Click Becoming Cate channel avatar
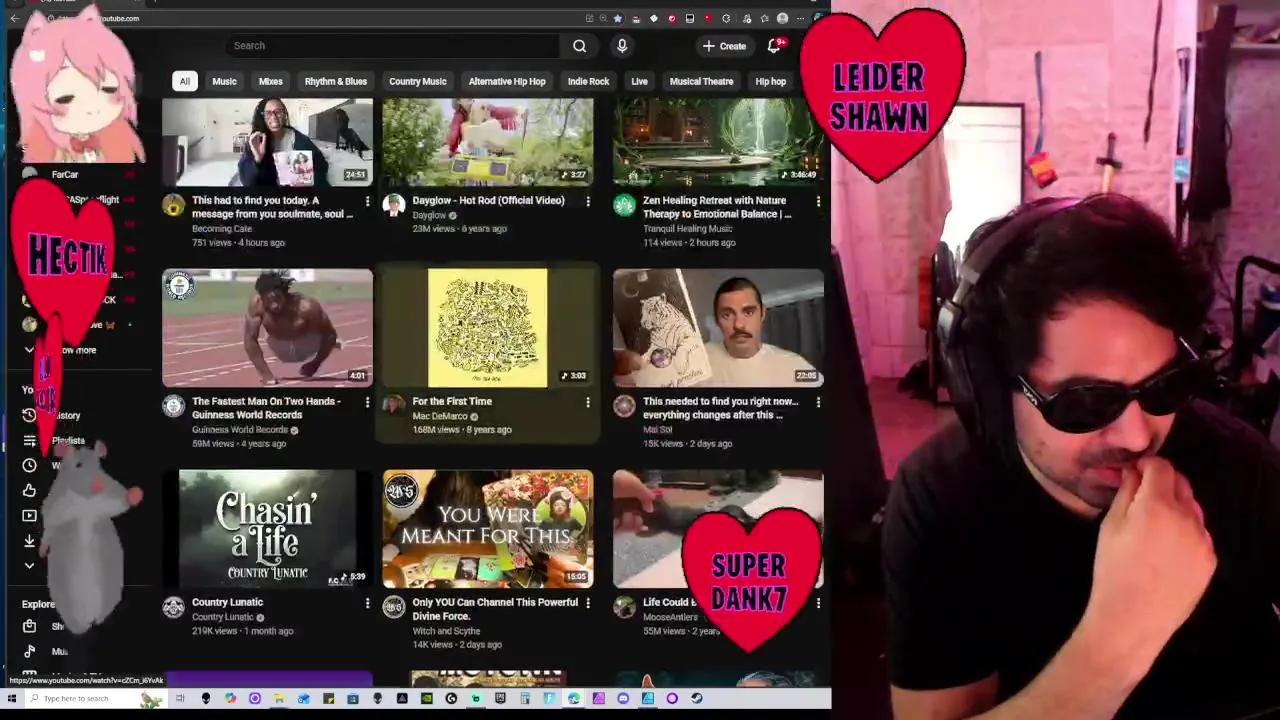The width and height of the screenshot is (1280, 720). (174, 206)
